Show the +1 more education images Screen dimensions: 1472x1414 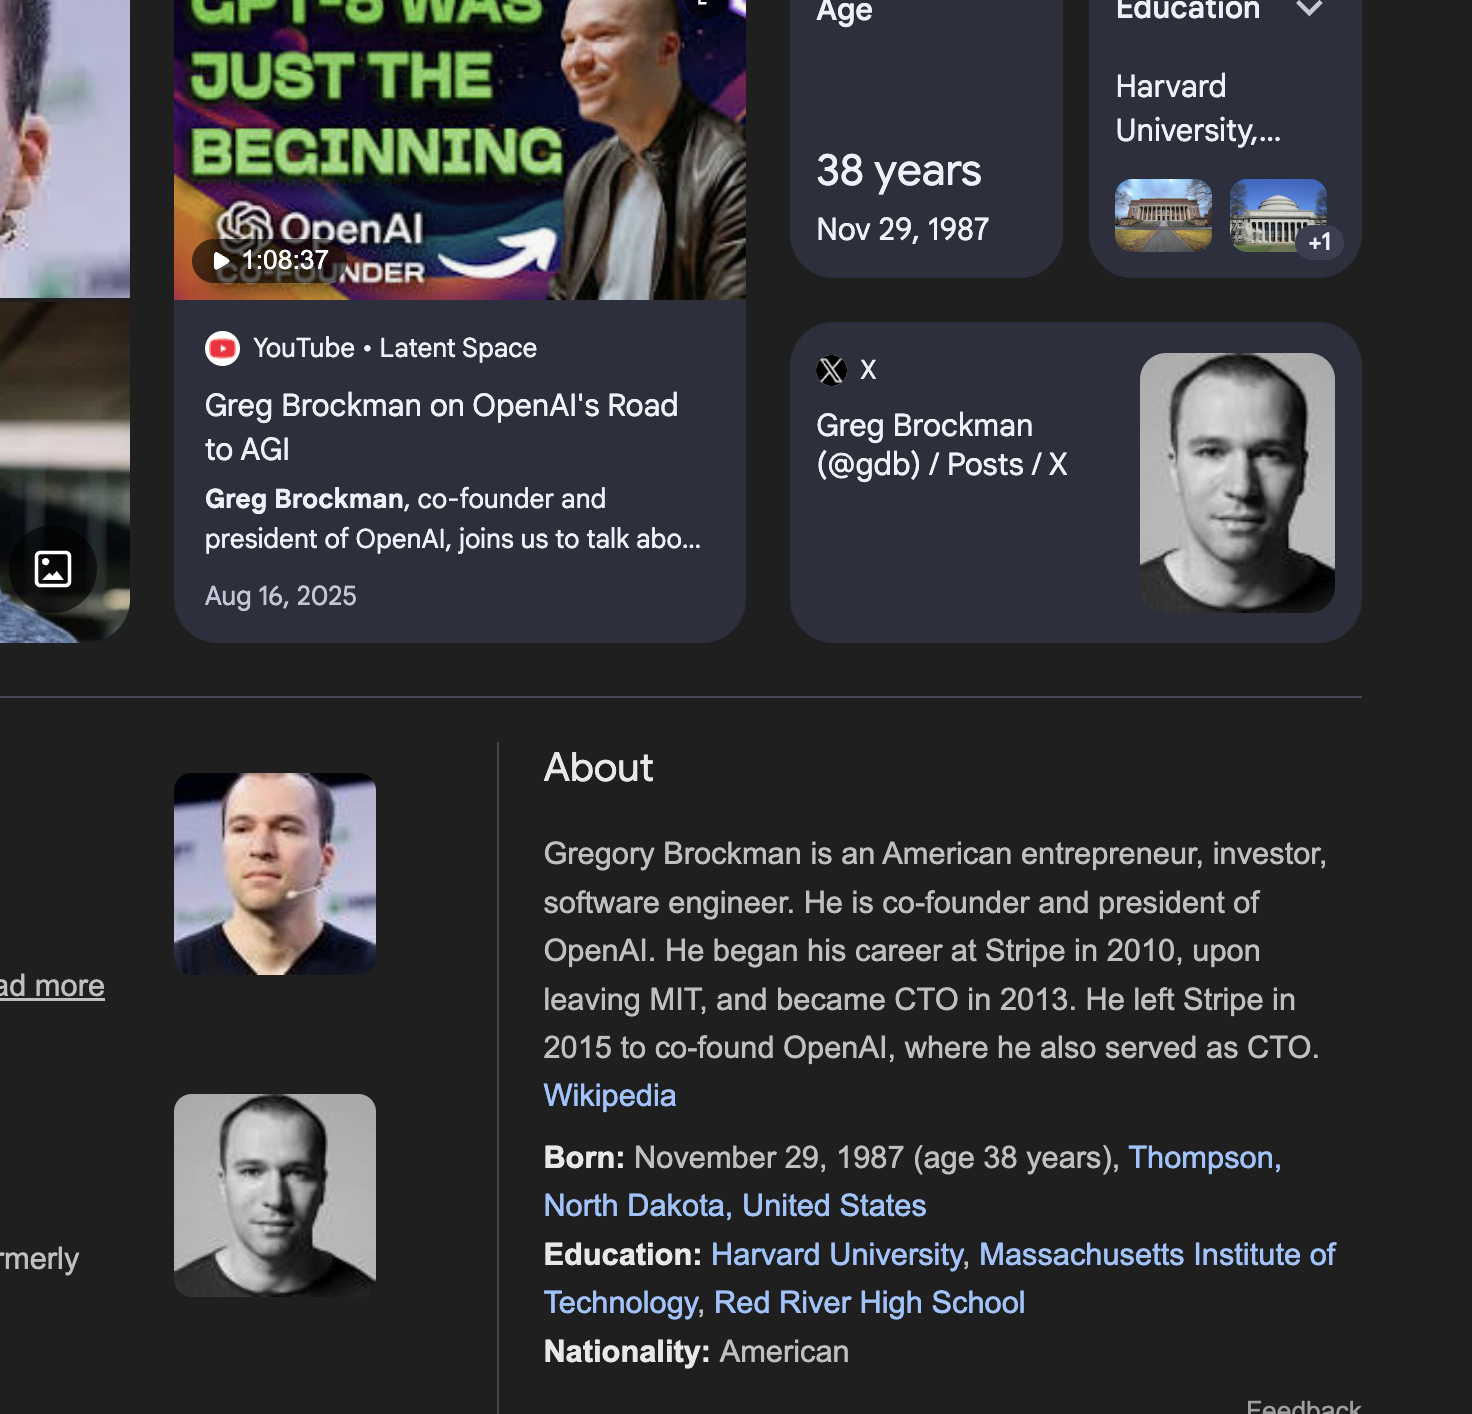[x=1320, y=242]
